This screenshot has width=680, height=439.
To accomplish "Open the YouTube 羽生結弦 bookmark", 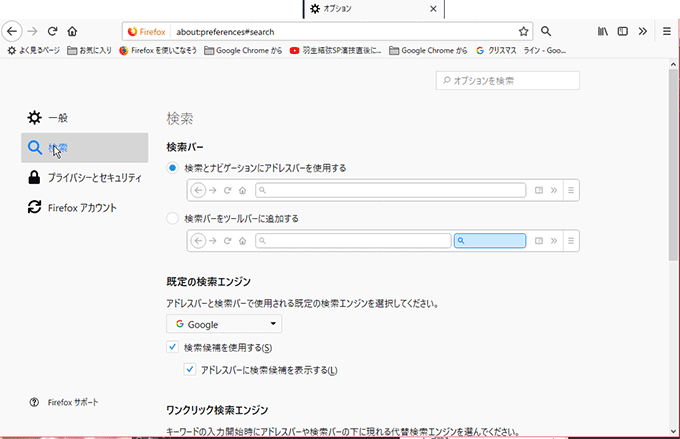I will click(336, 50).
